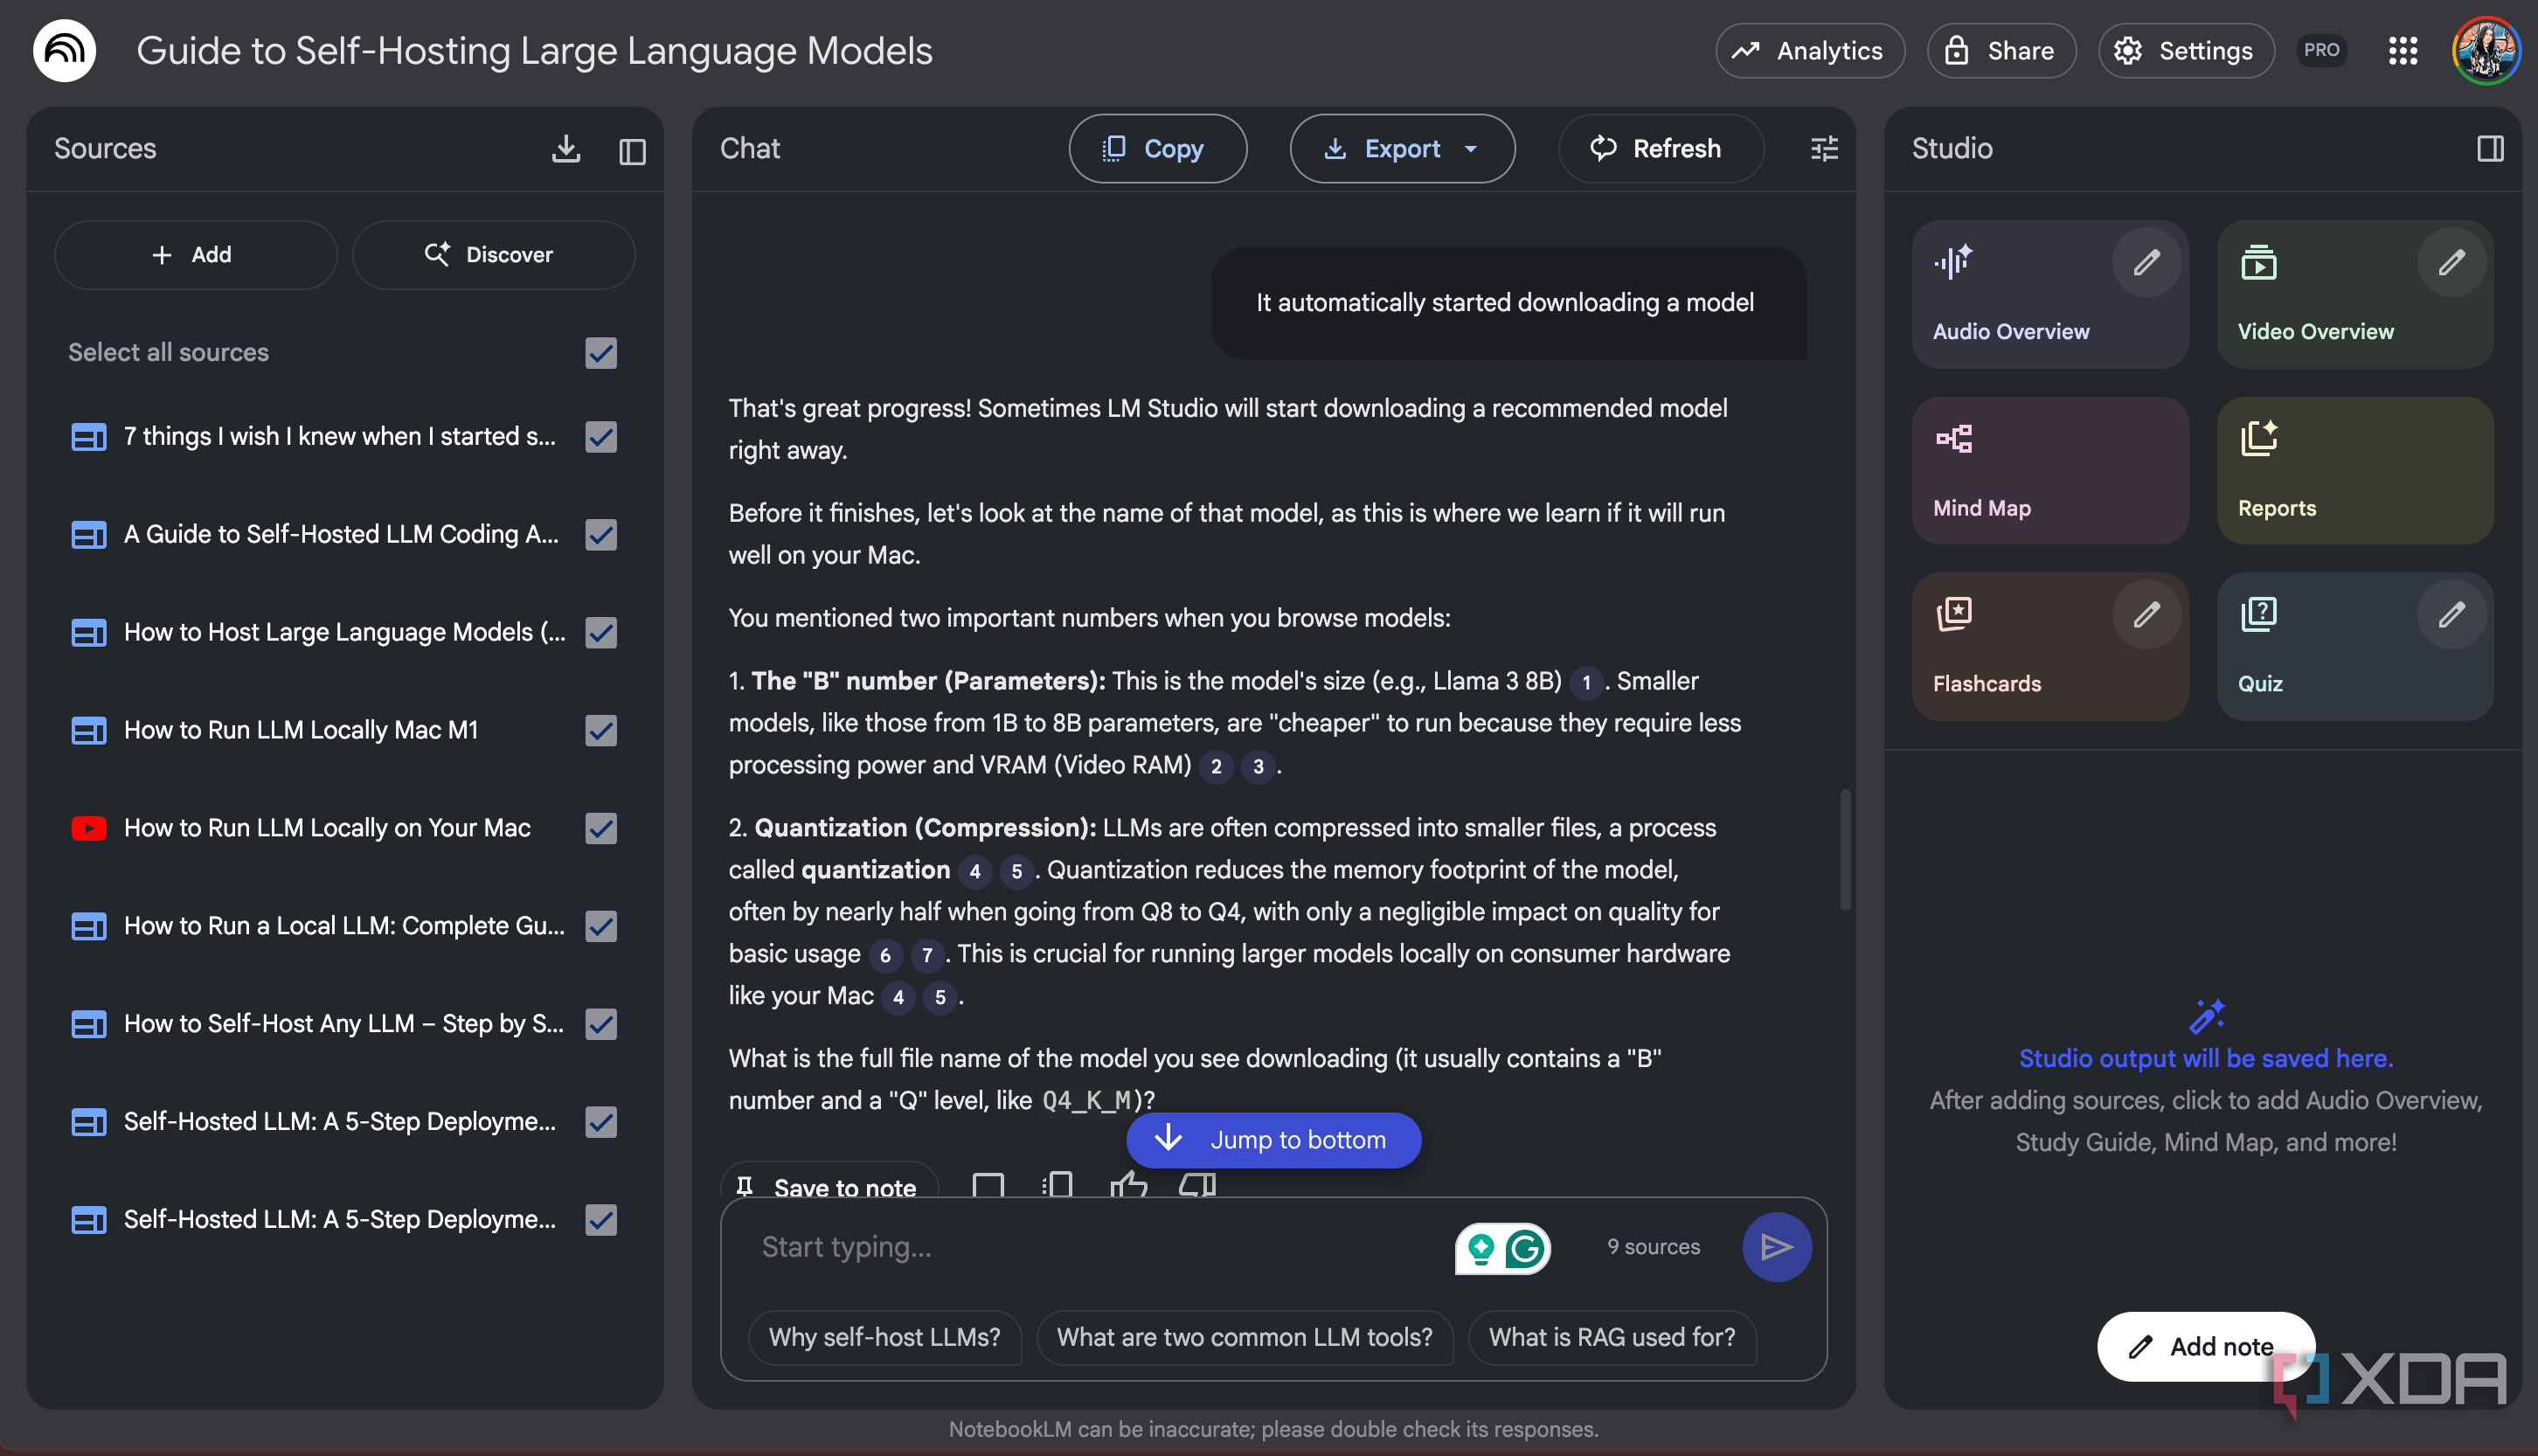This screenshot has width=2538, height=1456.
Task: Click the green lightbulb icon in the chat box
Action: [x=1481, y=1248]
